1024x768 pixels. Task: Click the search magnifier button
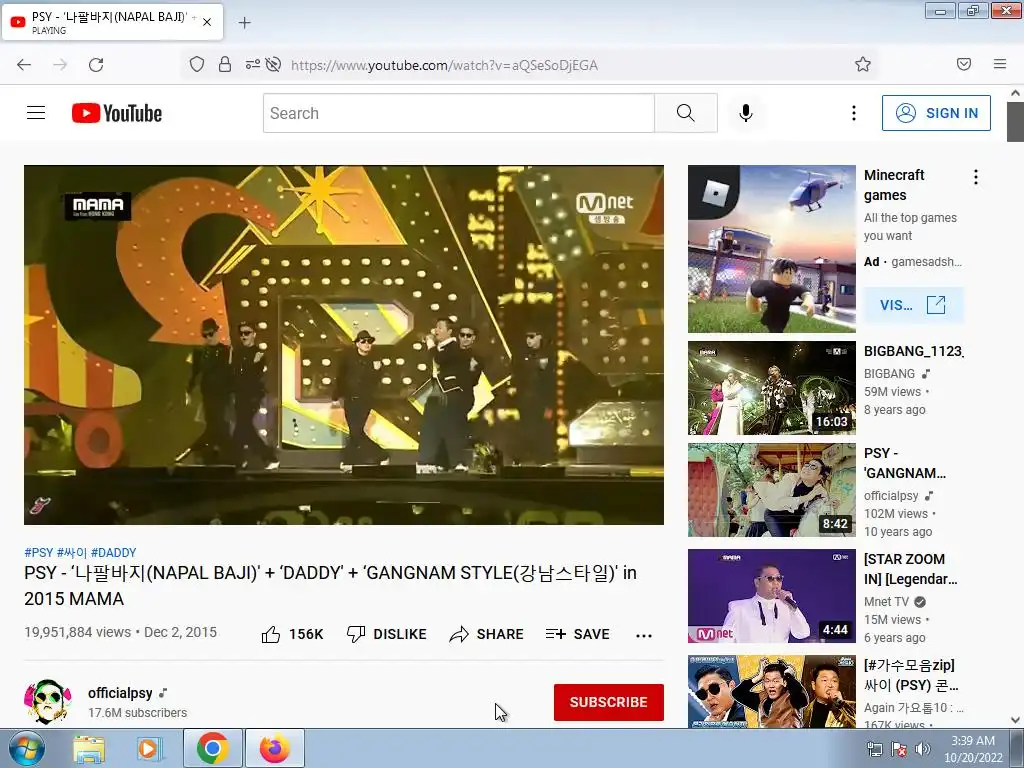click(686, 113)
